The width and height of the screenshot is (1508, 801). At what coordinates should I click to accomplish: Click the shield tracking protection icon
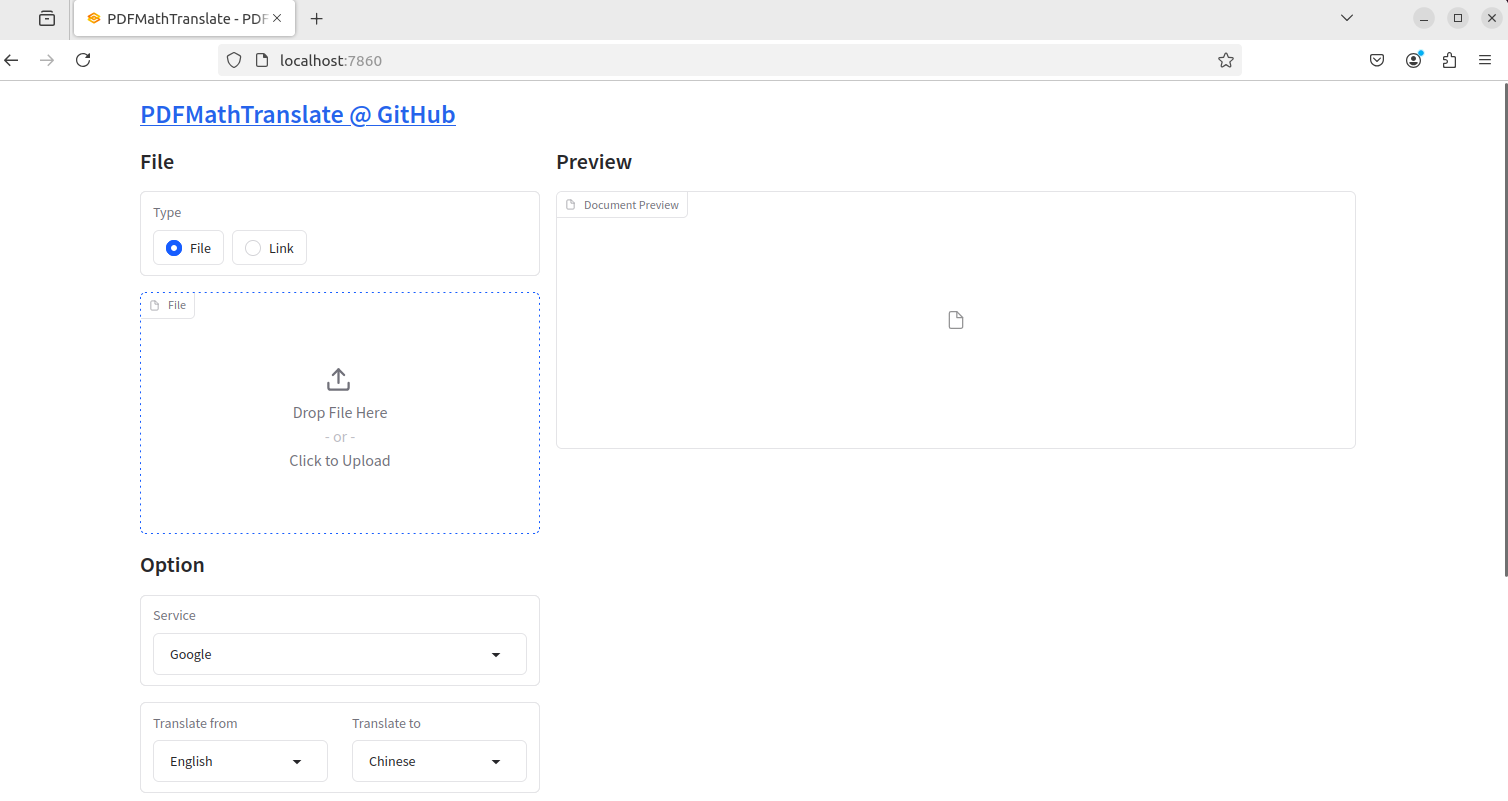point(234,60)
